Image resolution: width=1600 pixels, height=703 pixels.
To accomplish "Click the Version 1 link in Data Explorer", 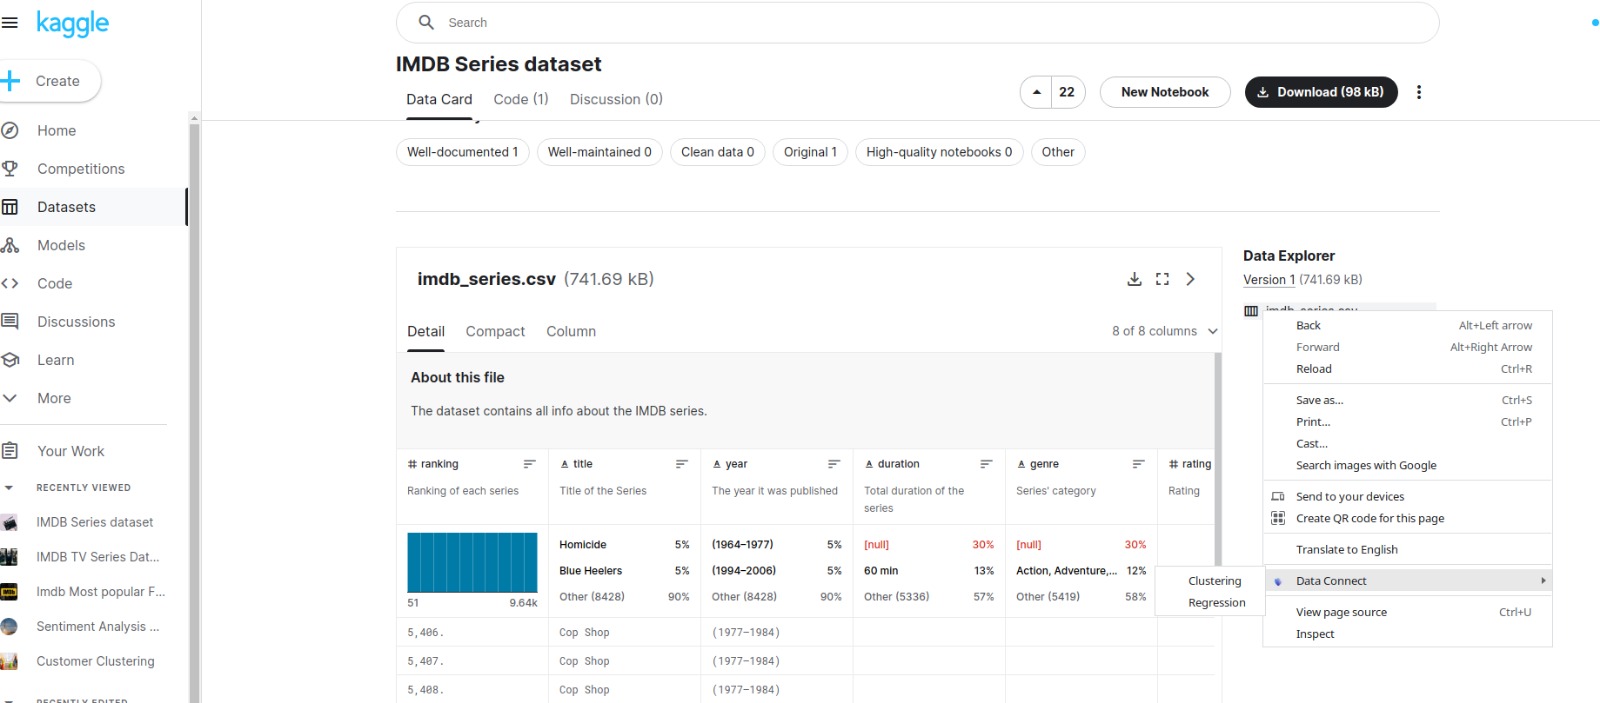I will pyautogui.click(x=1269, y=280).
